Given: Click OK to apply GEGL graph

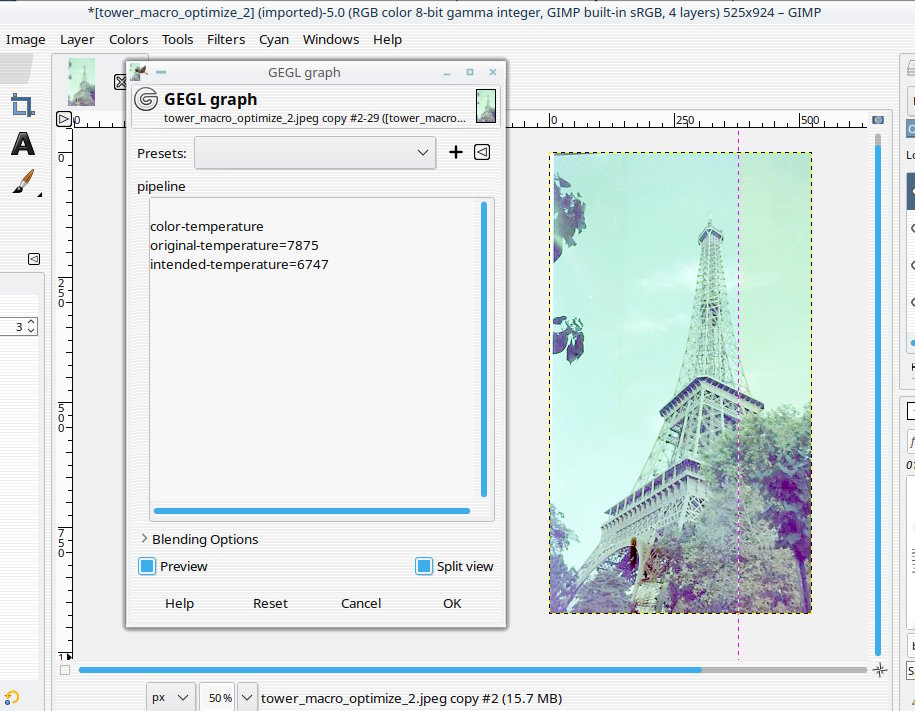Looking at the screenshot, I should [452, 604].
